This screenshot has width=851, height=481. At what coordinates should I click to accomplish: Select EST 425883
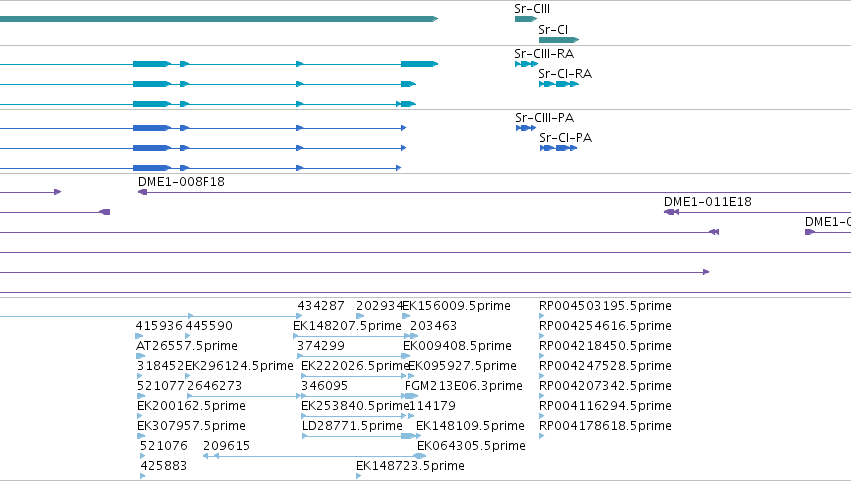click(164, 466)
